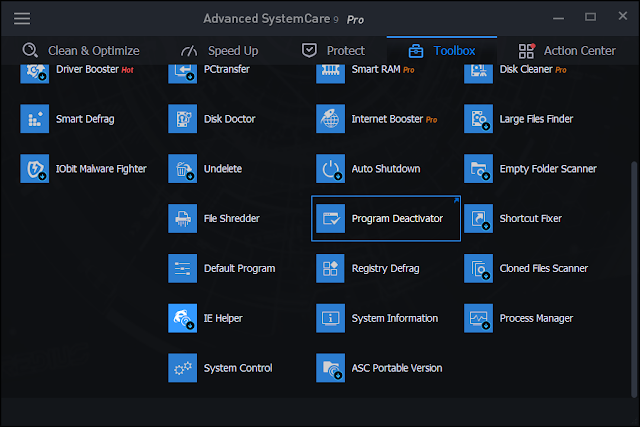Click Program Deactivator text label
The width and height of the screenshot is (640, 427).
point(397,219)
